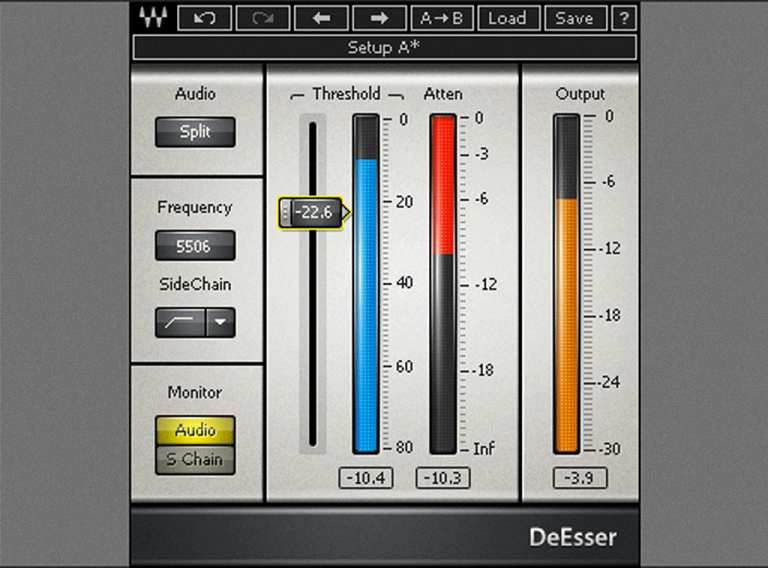The height and width of the screenshot is (568, 768).
Task: Open the Save preset menu
Action: coord(574,18)
